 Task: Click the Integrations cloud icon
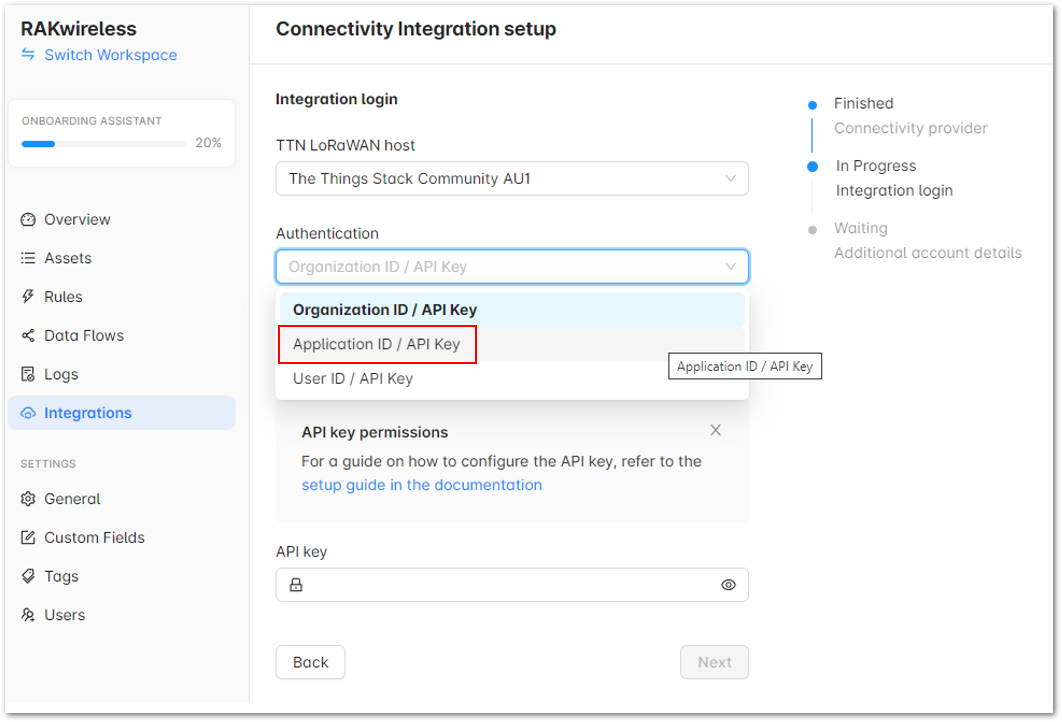28,413
